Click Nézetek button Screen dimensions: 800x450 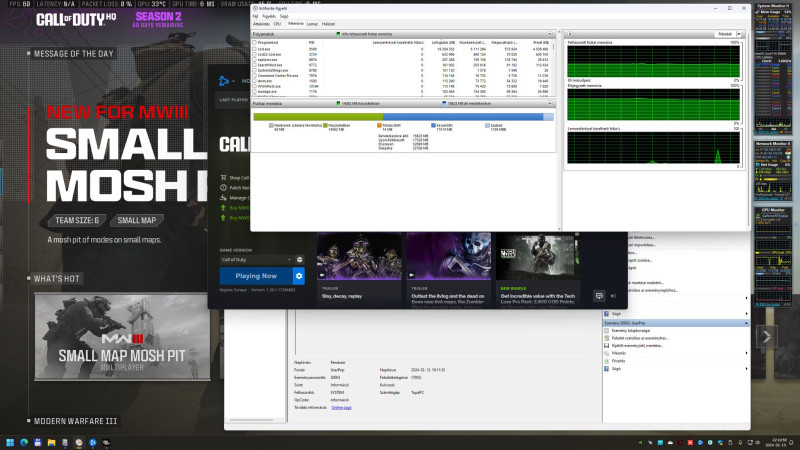pyautogui.click(x=725, y=34)
